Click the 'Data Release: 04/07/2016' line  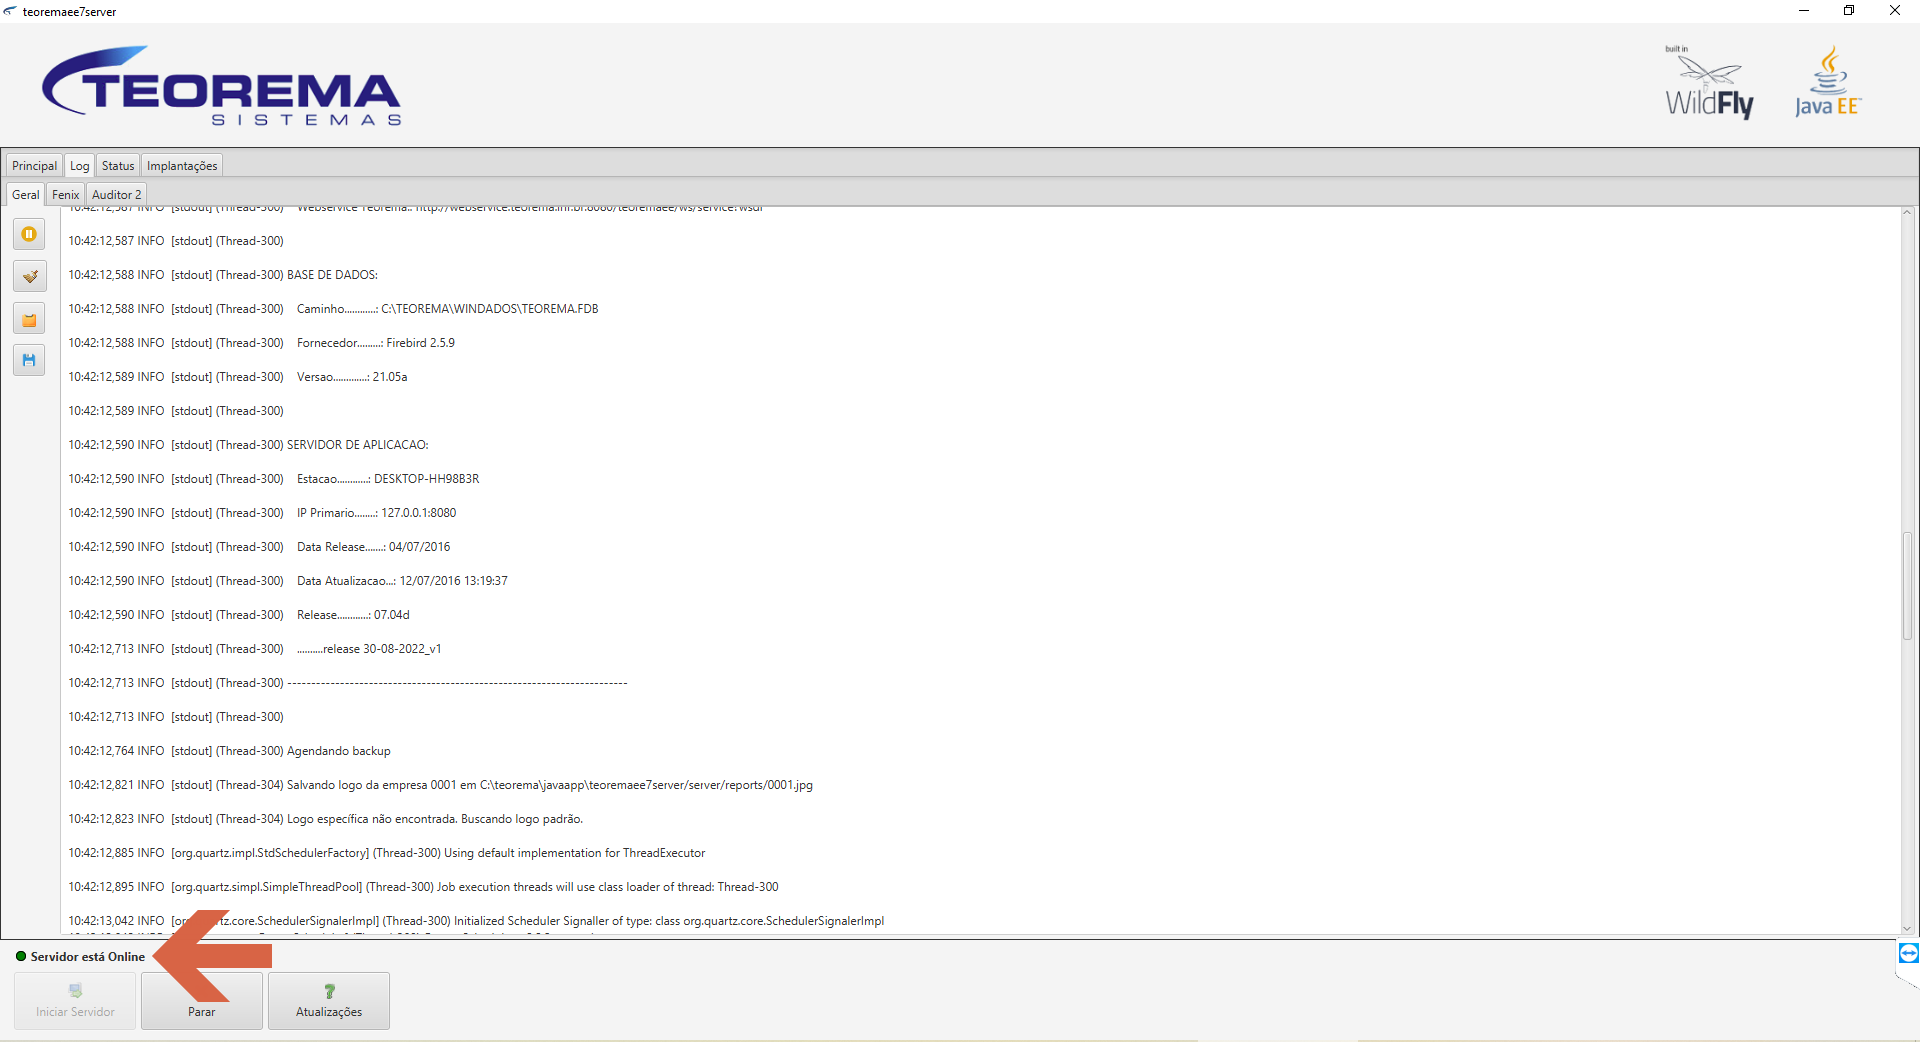click(259, 547)
